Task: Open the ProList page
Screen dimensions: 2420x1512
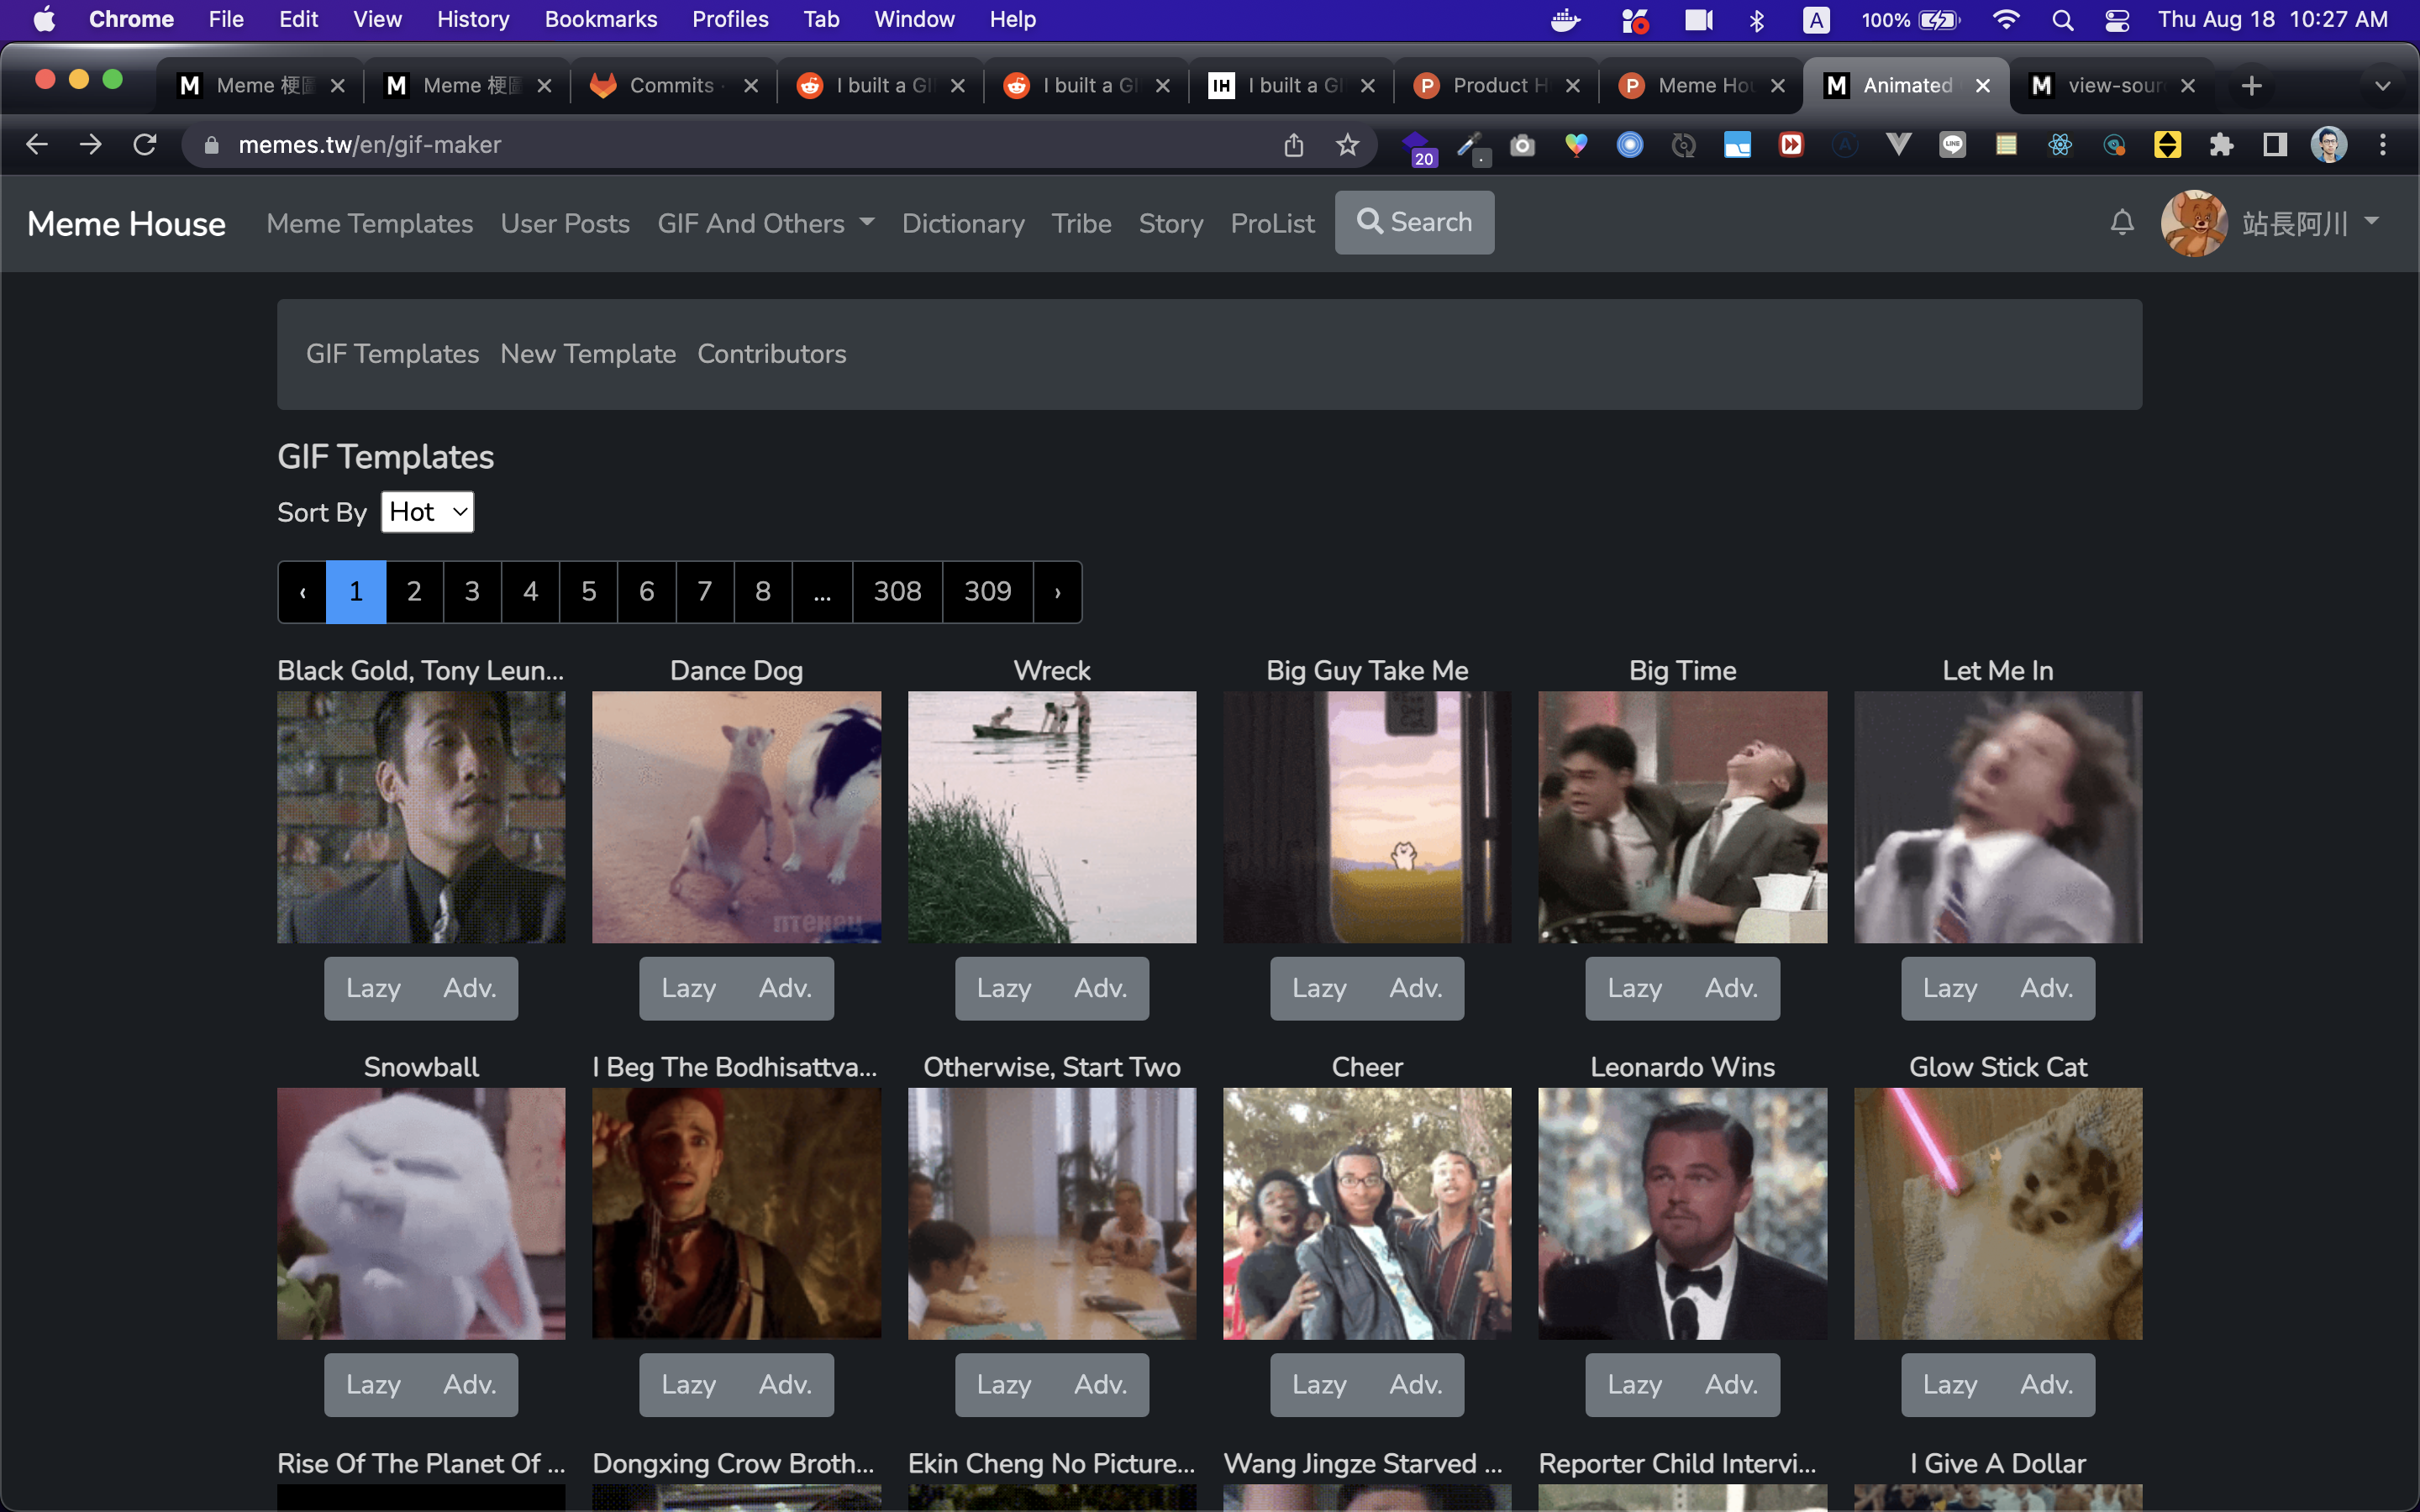Action: point(1272,223)
